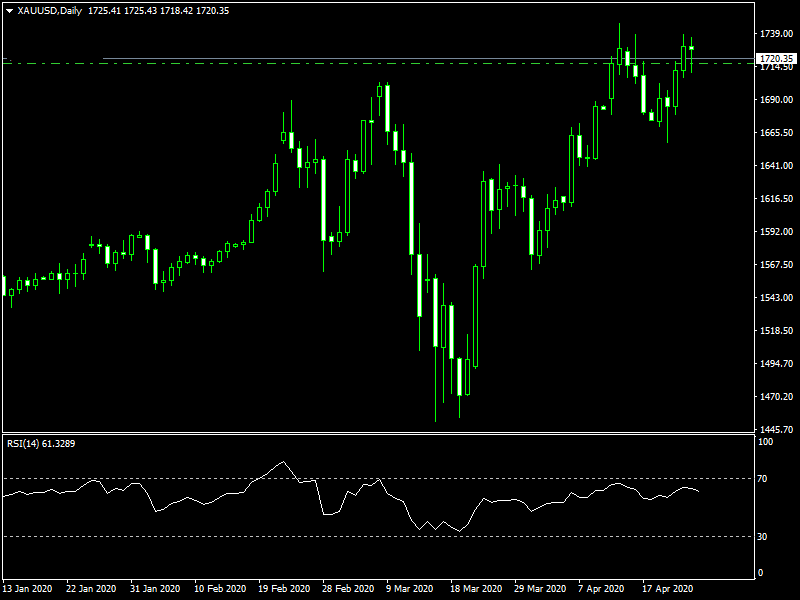Viewport: 800px width, 600px height.
Task: Click the 1641.00 price scale label
Action: tap(777, 166)
